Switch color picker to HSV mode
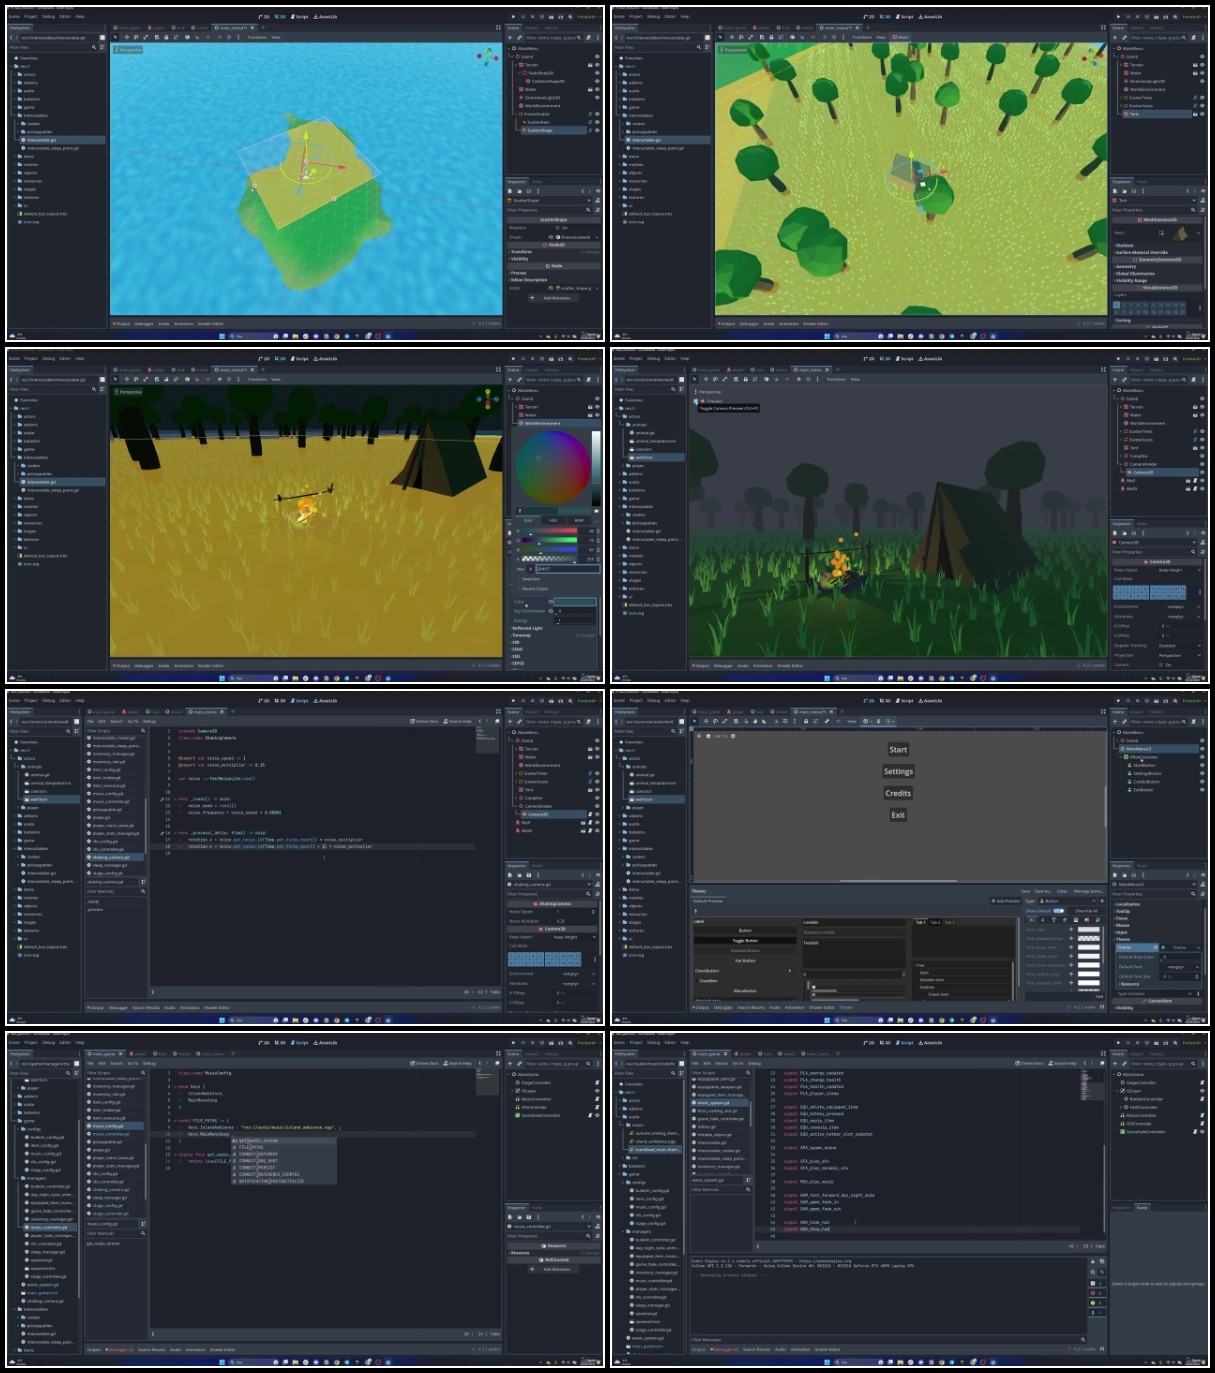Image resolution: width=1215 pixels, height=1373 pixels. pos(553,520)
